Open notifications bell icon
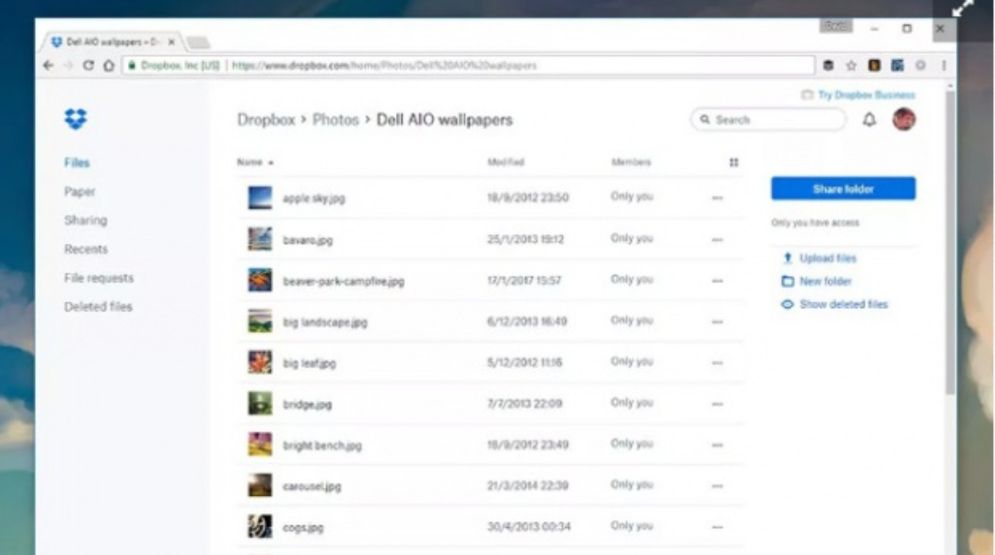Image resolution: width=995 pixels, height=555 pixels. click(869, 119)
